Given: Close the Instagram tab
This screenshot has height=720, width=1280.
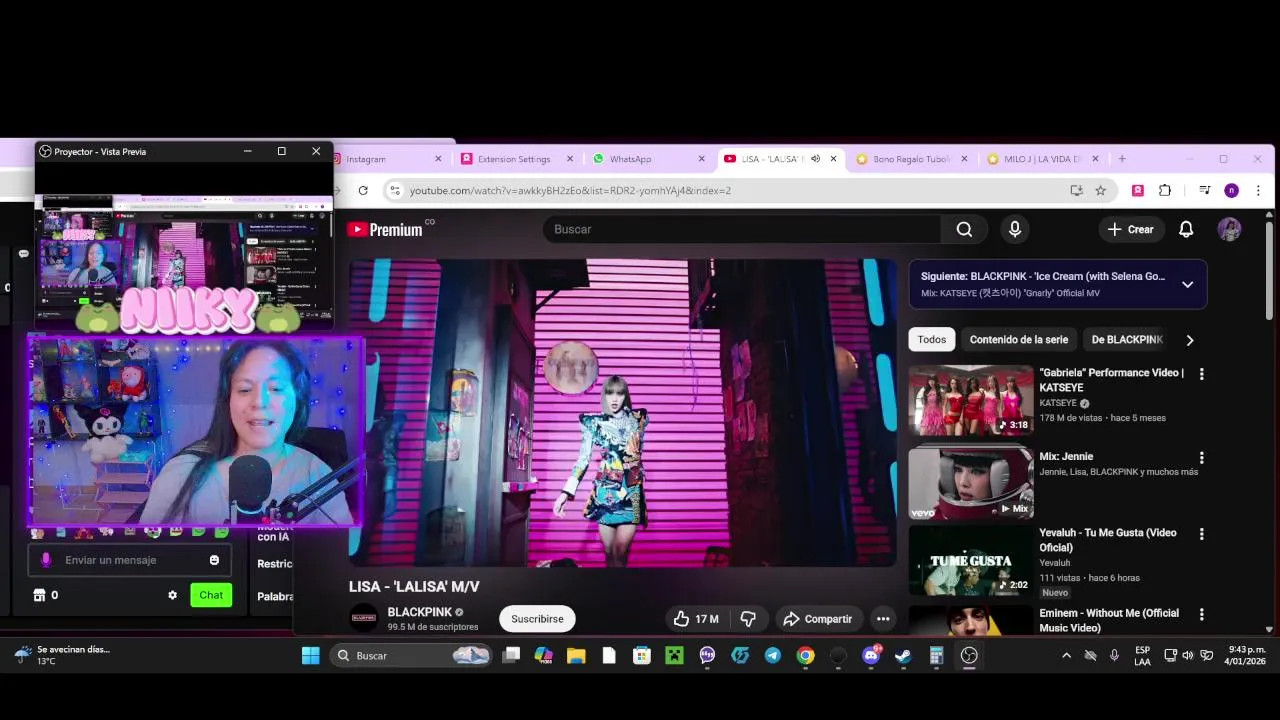Looking at the screenshot, I should 438,159.
